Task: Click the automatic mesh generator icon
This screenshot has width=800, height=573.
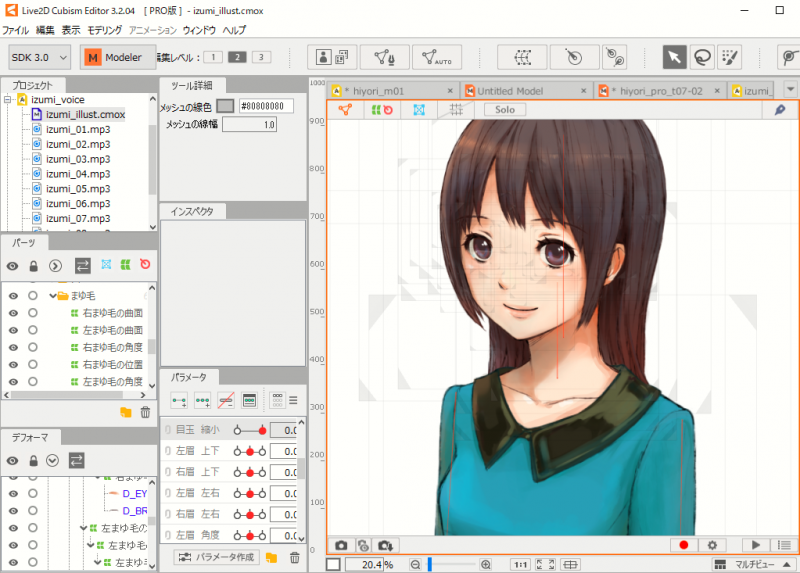Action: [436, 57]
